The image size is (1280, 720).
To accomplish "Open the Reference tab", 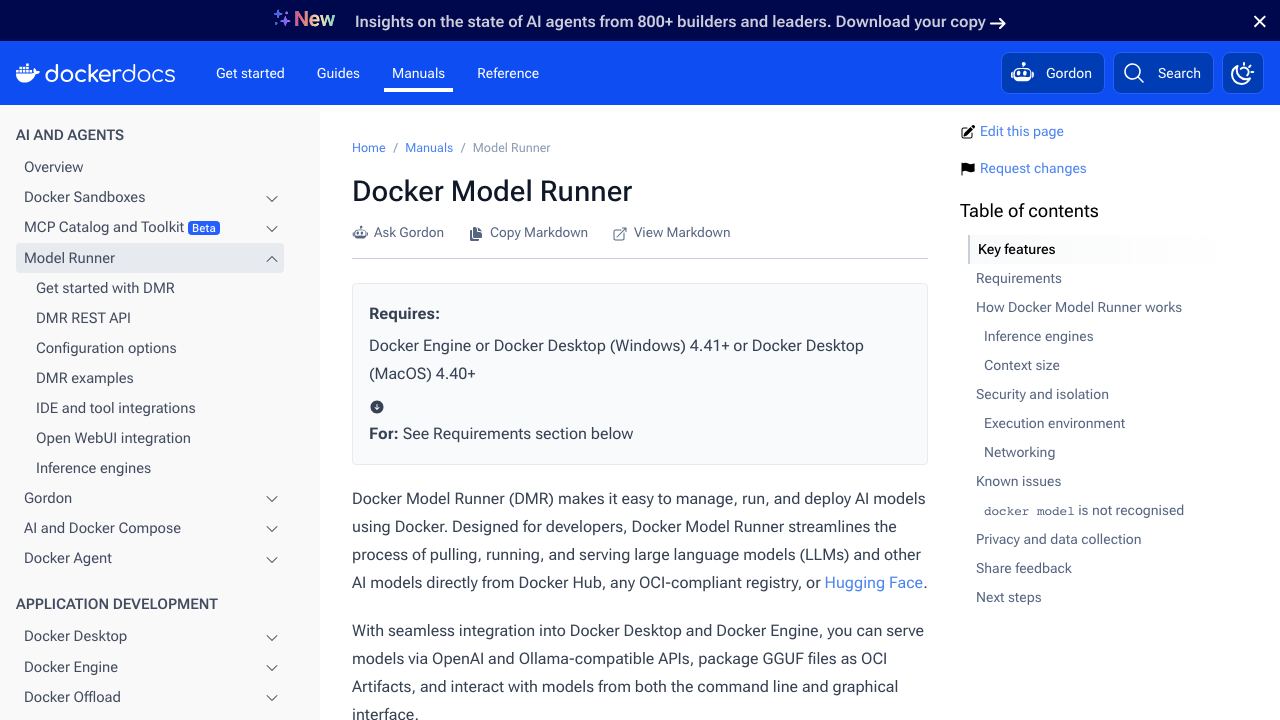I will (x=508, y=73).
